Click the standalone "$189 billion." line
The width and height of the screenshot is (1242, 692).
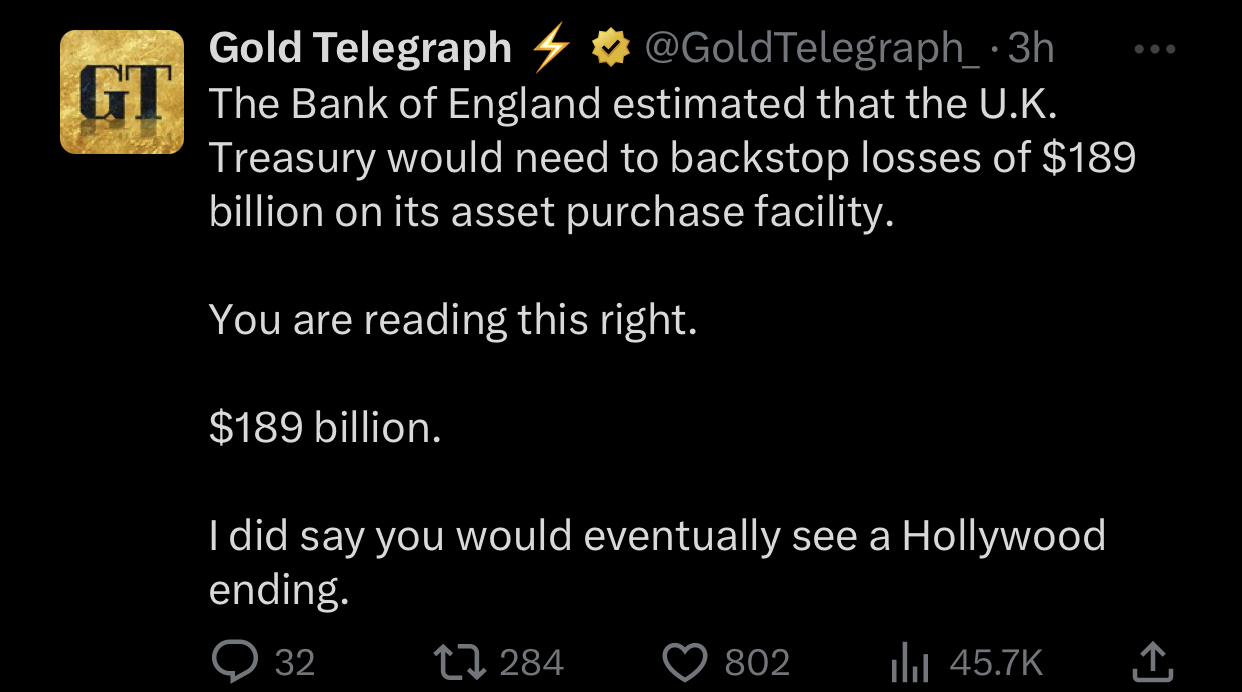coord(325,428)
